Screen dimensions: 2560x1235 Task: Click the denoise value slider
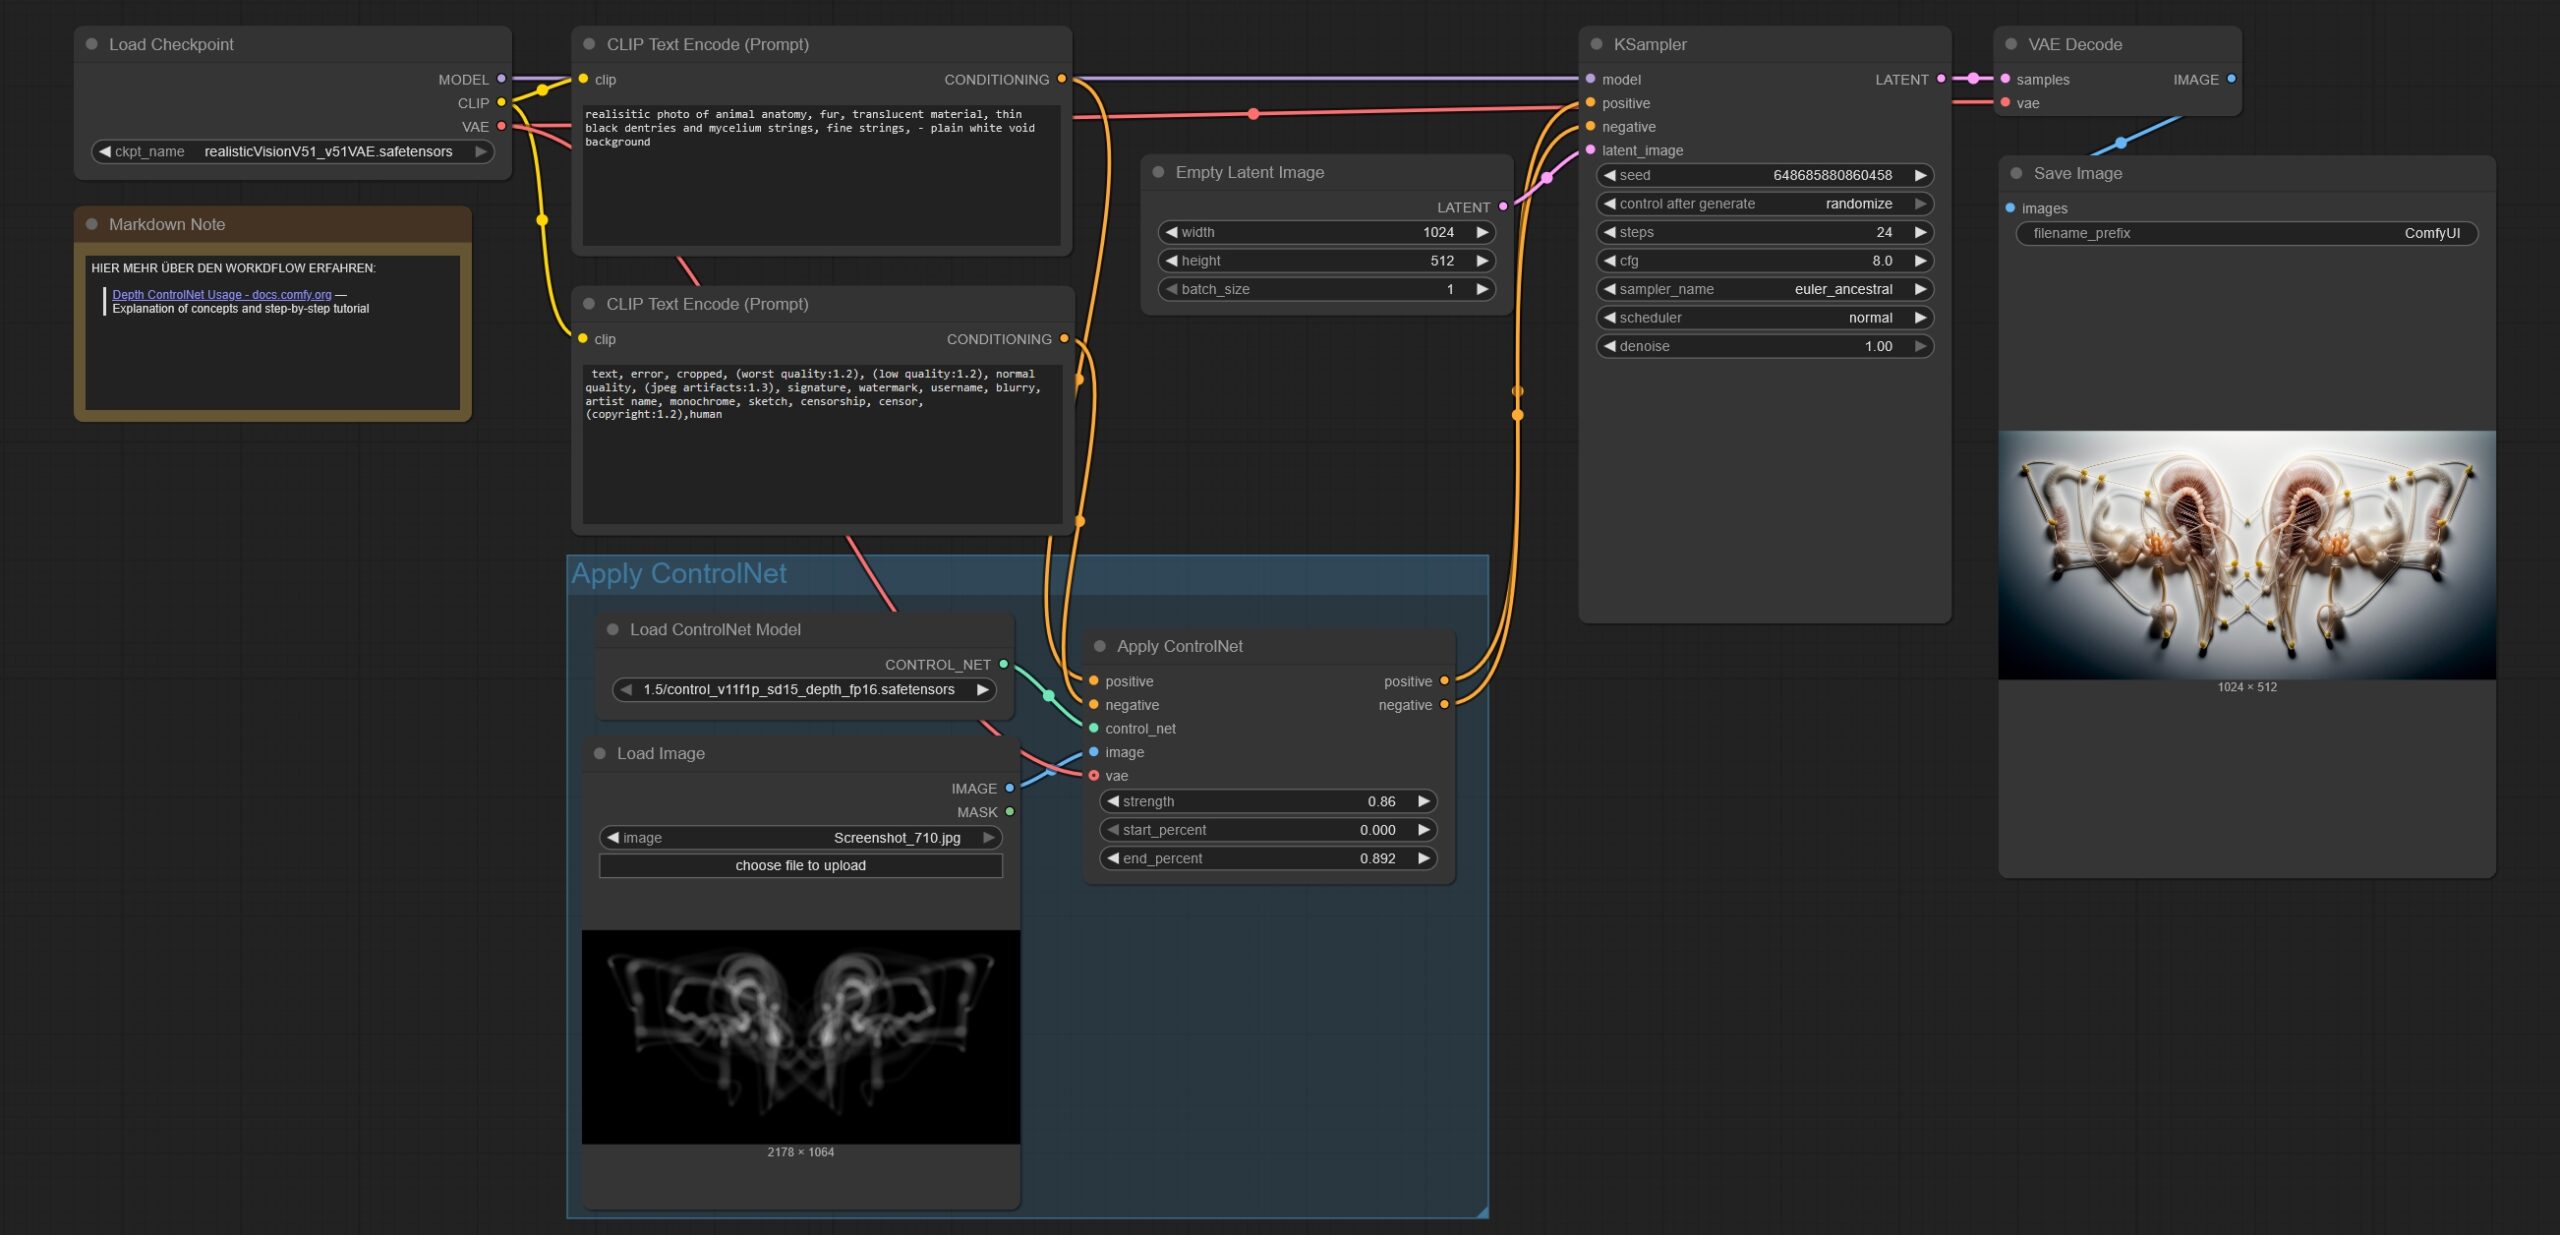coord(1764,346)
